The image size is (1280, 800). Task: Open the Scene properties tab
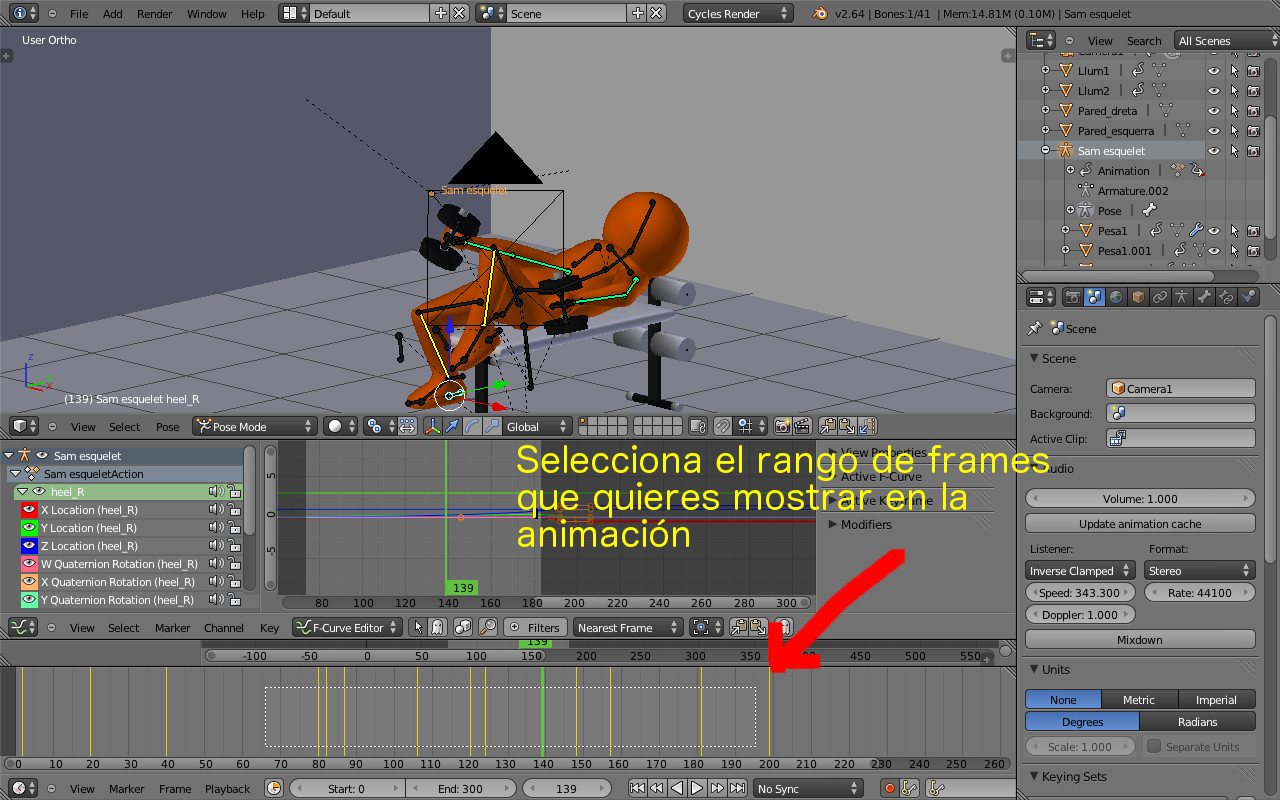(1095, 297)
